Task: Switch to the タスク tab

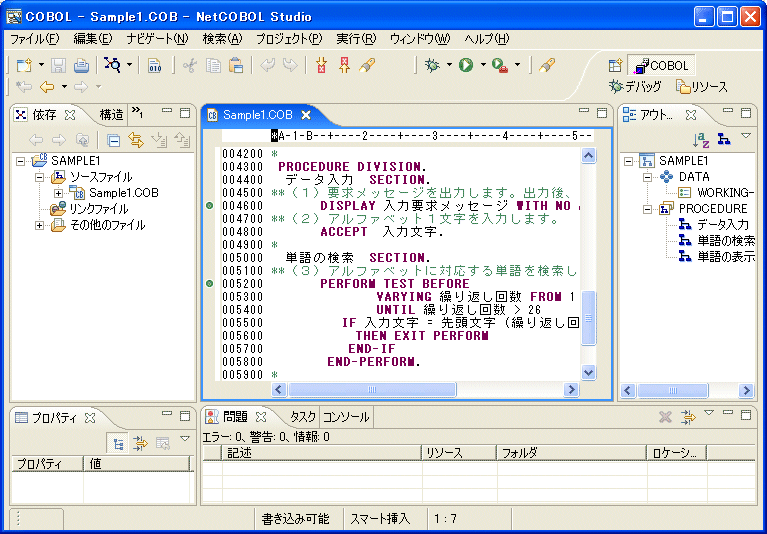Action: point(302,417)
